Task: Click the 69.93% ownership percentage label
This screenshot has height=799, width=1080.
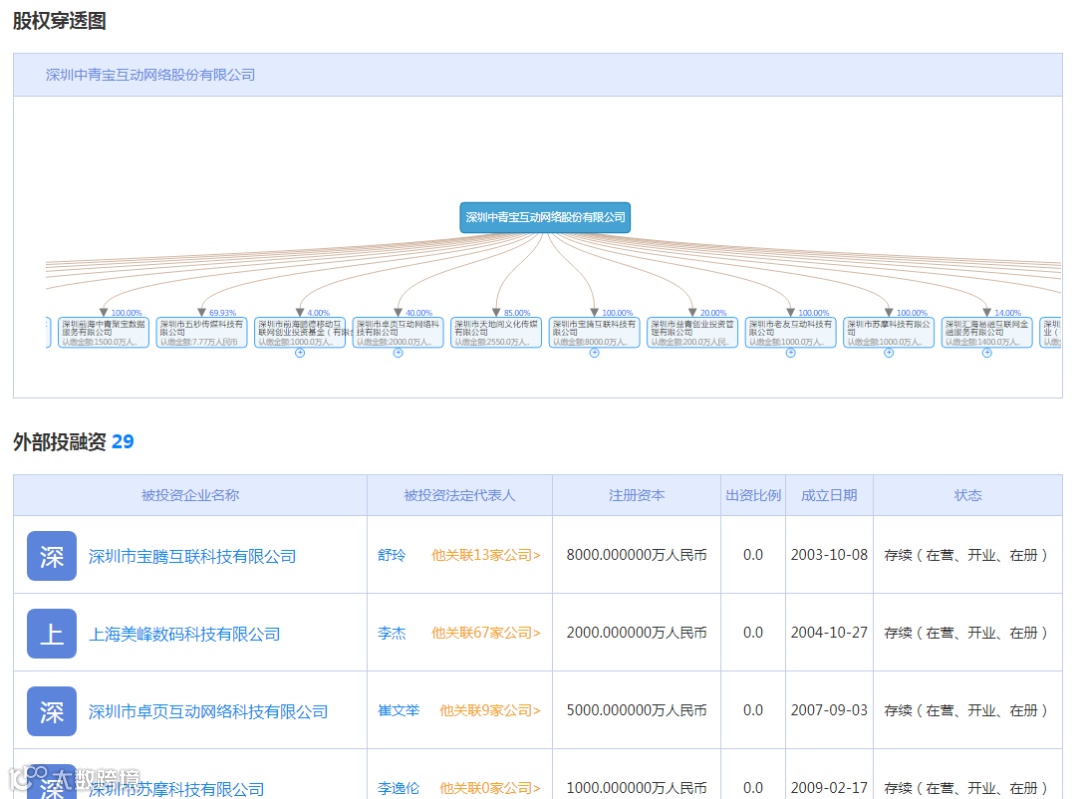Action: (x=222, y=313)
